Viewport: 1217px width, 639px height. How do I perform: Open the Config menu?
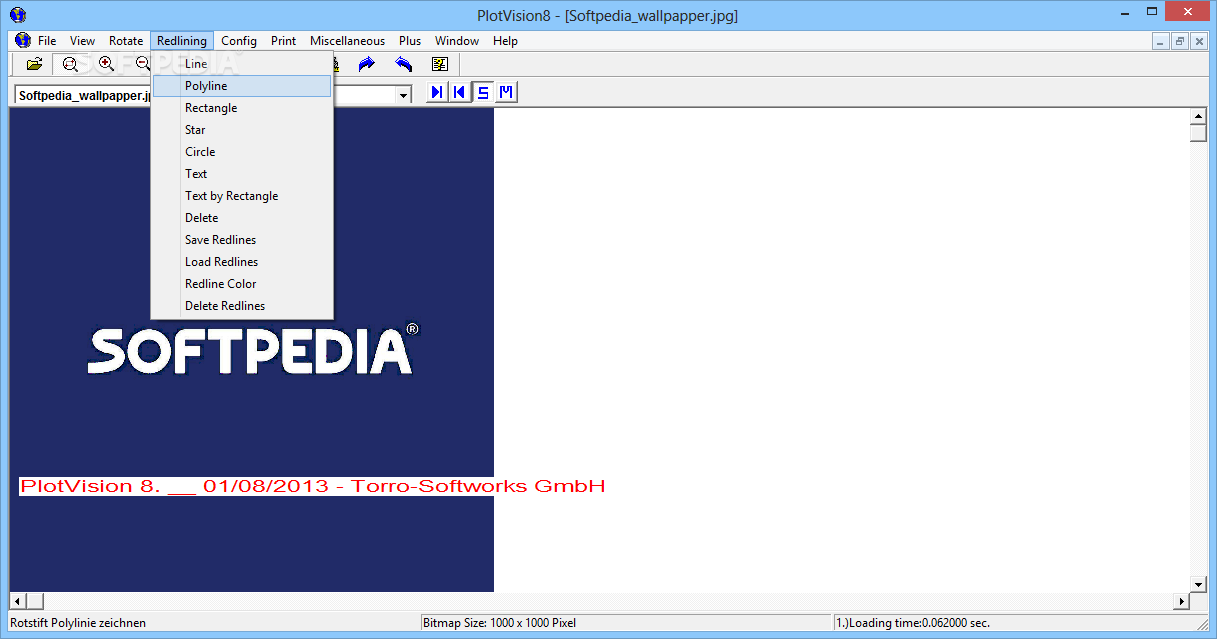[x=239, y=41]
